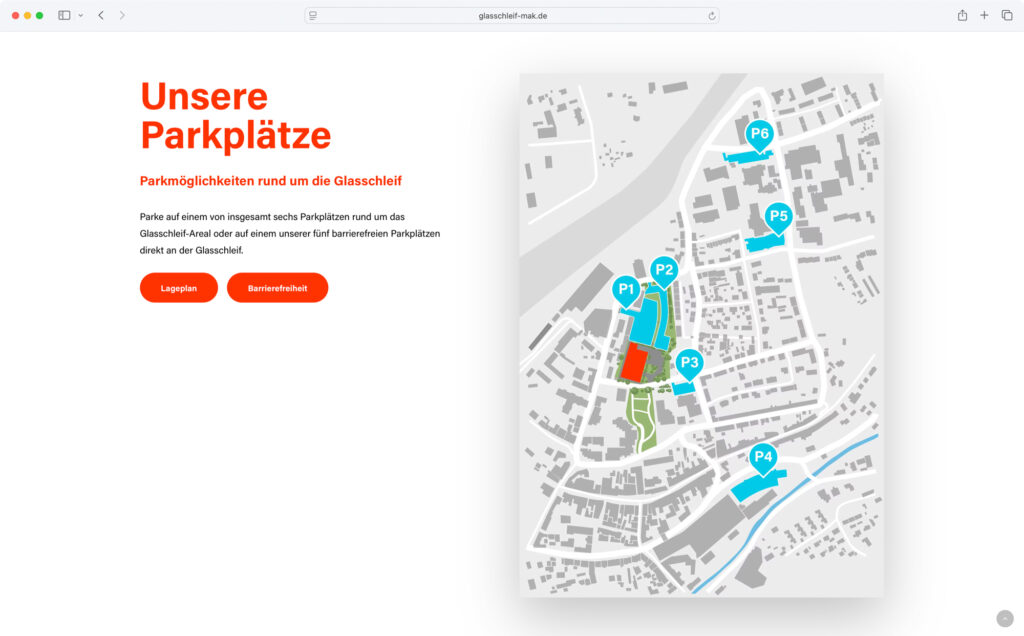Show the tab overview icon
Viewport: 1024px width, 636px height.
(x=1007, y=15)
